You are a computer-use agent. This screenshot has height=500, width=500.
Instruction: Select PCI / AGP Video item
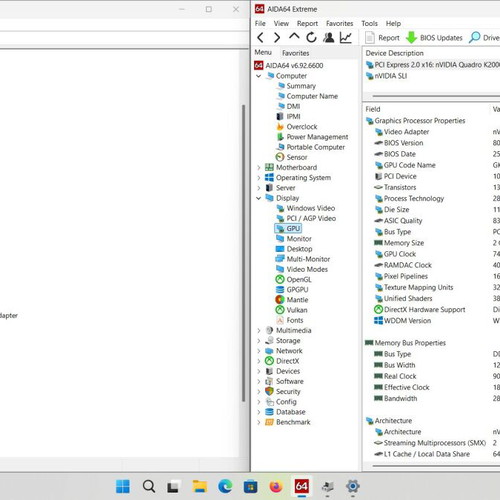click(306, 218)
